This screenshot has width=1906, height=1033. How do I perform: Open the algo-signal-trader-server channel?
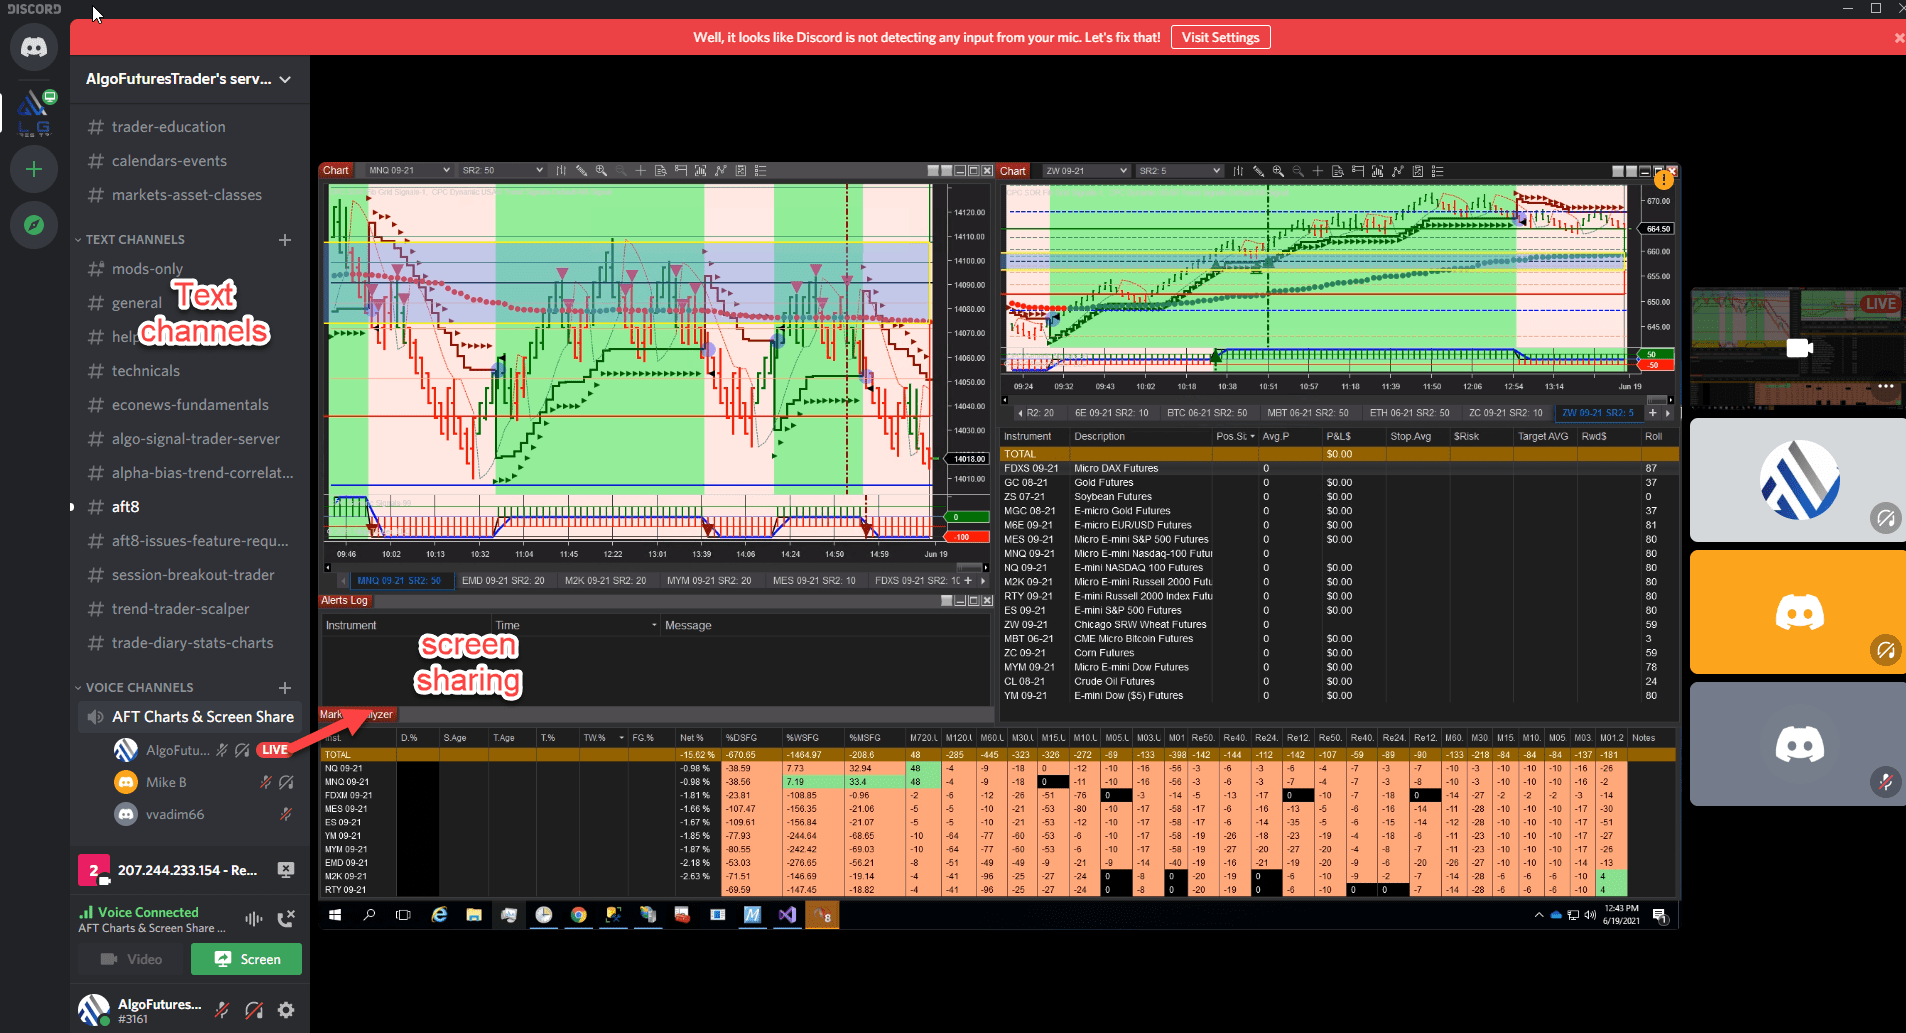[189, 439]
